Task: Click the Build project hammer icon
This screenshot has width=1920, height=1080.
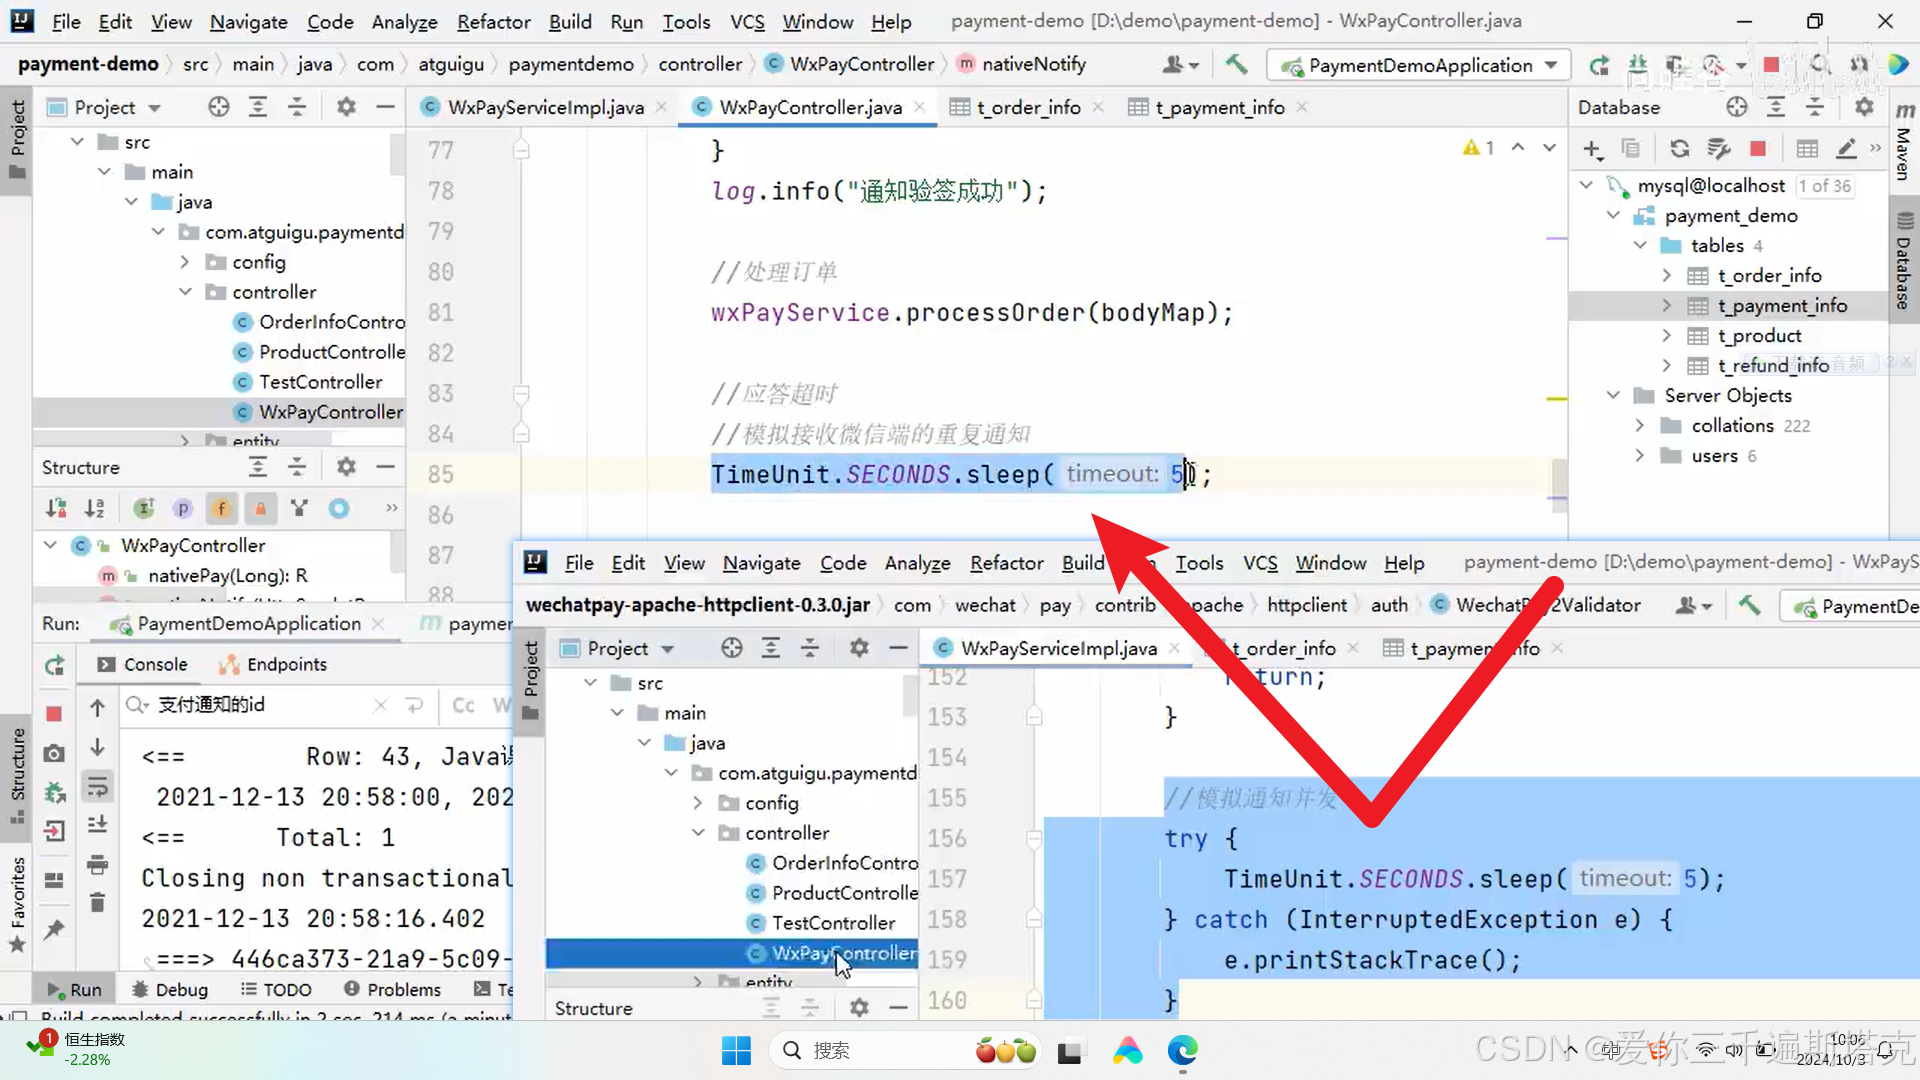Action: click(x=1236, y=65)
